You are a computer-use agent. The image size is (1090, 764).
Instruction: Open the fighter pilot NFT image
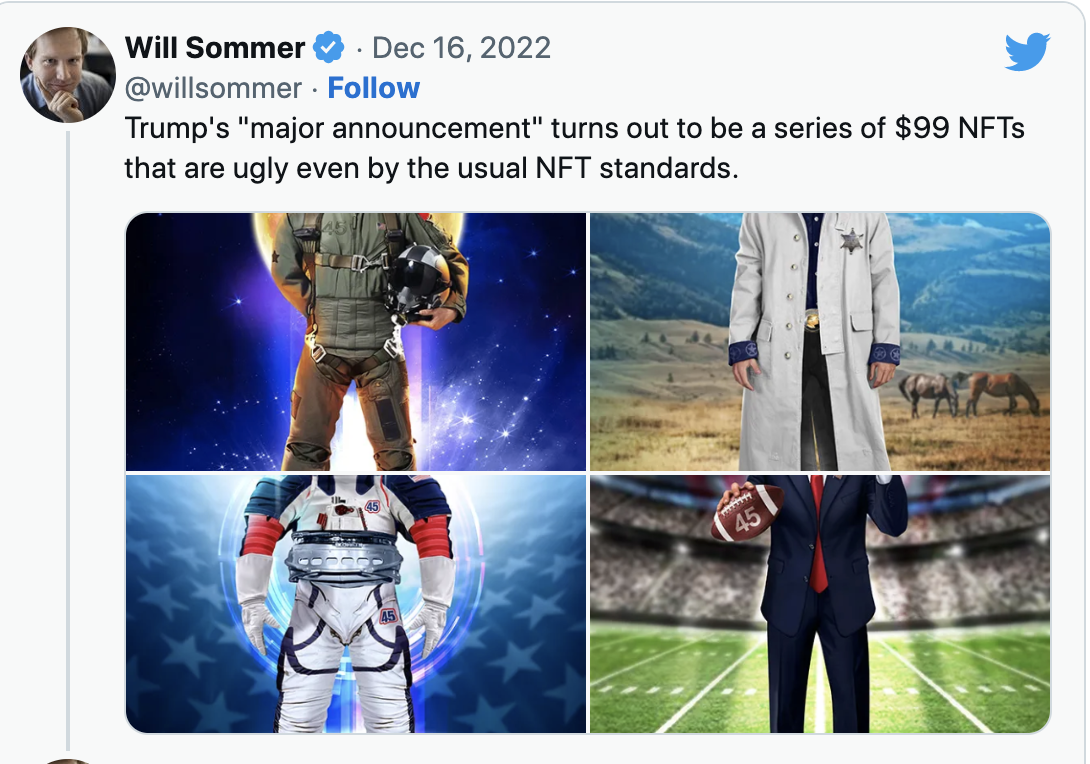click(x=356, y=341)
